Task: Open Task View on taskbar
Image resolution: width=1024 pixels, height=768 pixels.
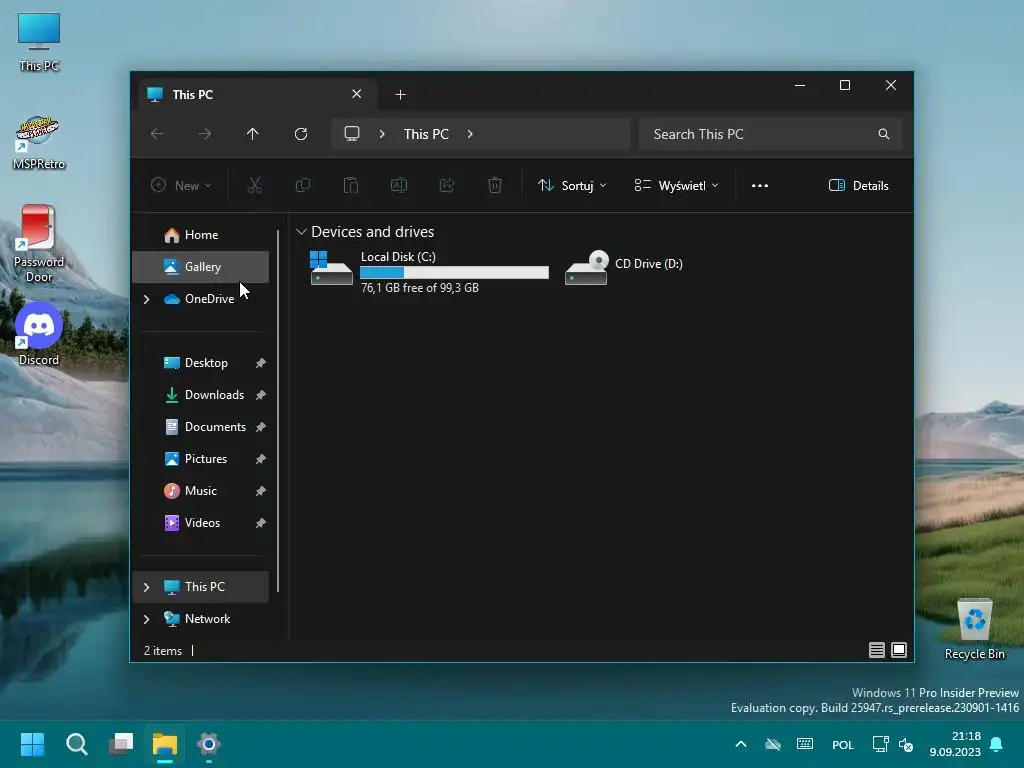Action: [121, 744]
